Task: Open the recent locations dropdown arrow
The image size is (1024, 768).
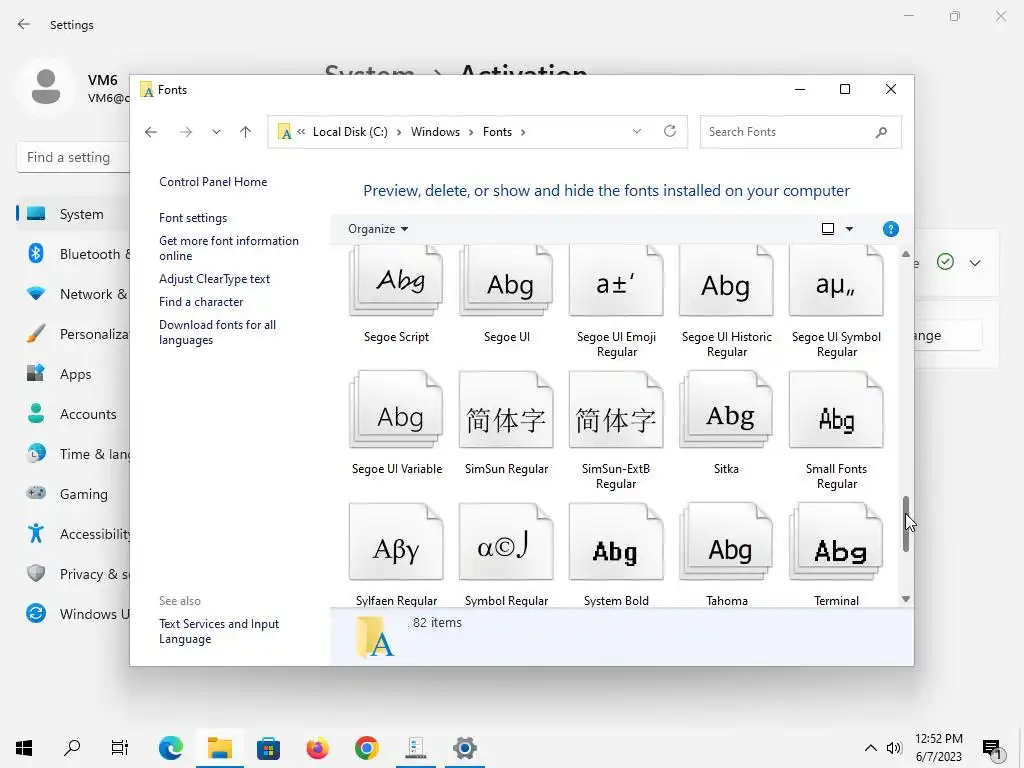Action: click(216, 132)
